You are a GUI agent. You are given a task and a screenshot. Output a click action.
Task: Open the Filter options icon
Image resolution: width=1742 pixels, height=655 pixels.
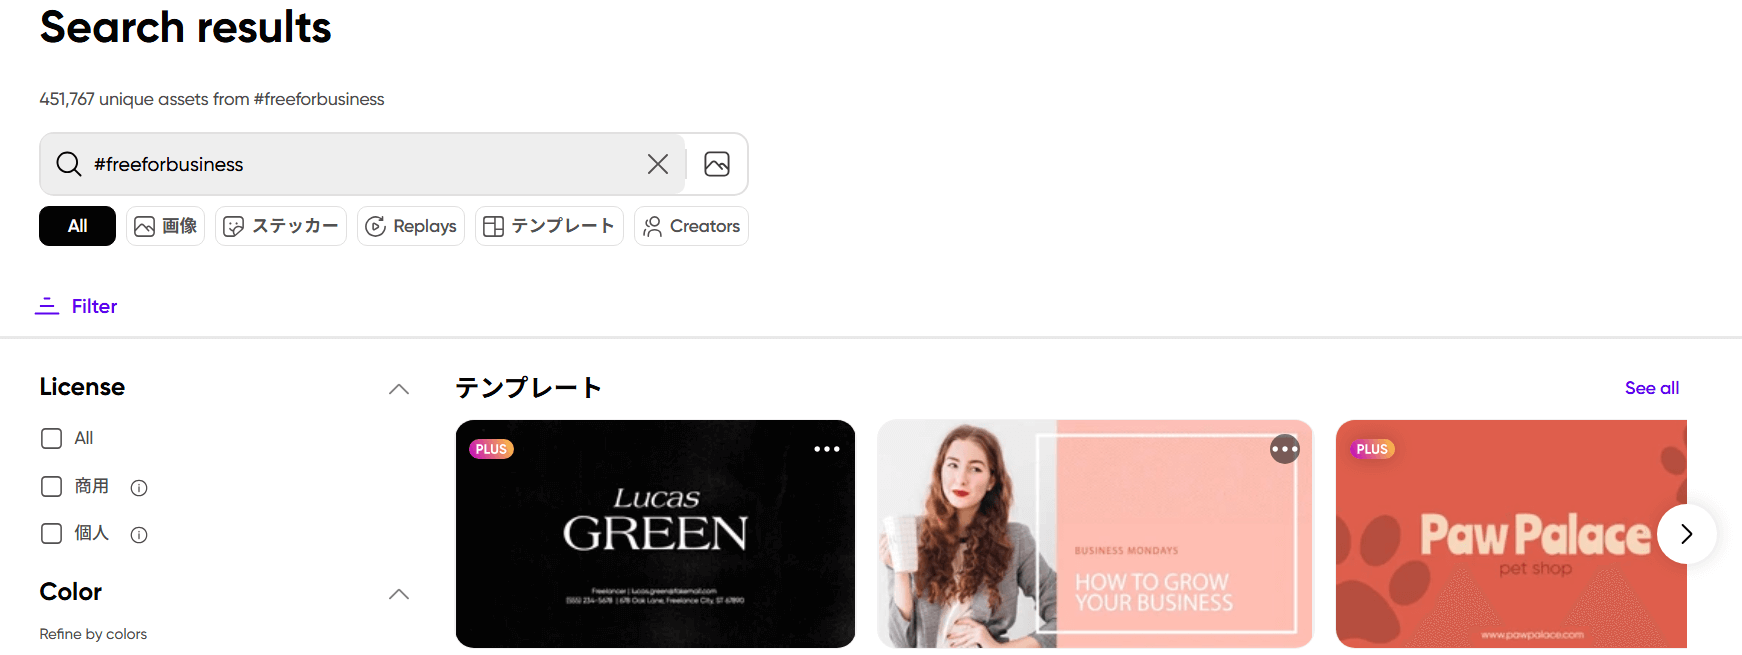coord(47,306)
